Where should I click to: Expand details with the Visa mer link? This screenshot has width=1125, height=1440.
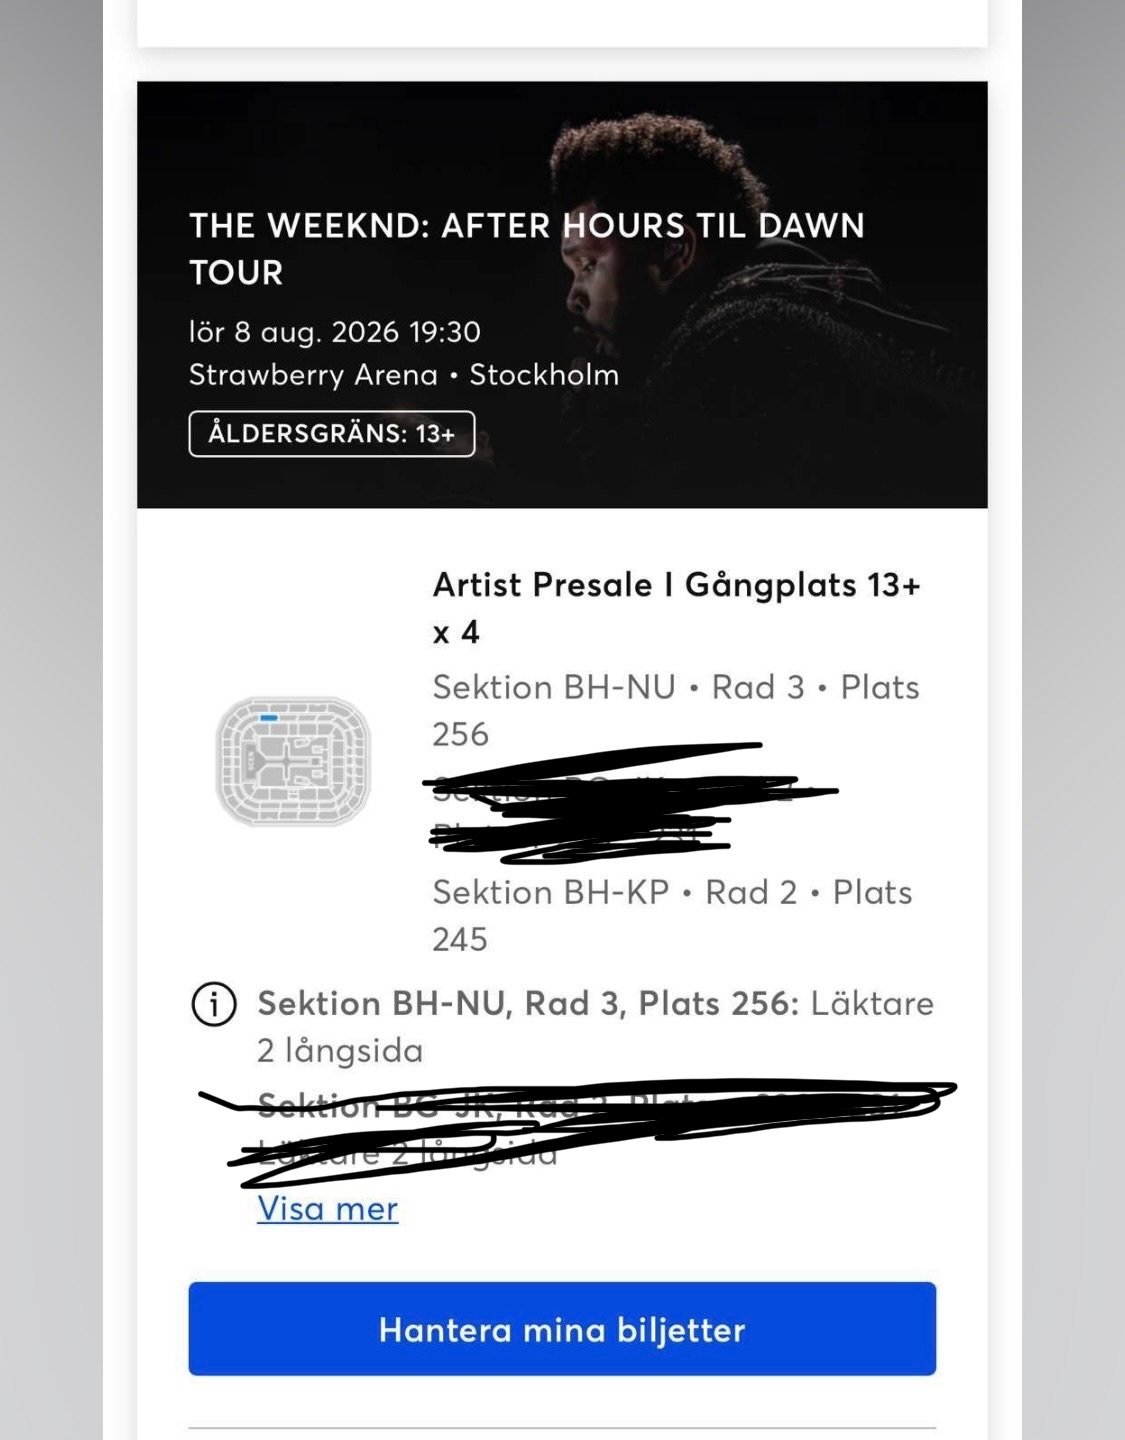click(x=328, y=1208)
